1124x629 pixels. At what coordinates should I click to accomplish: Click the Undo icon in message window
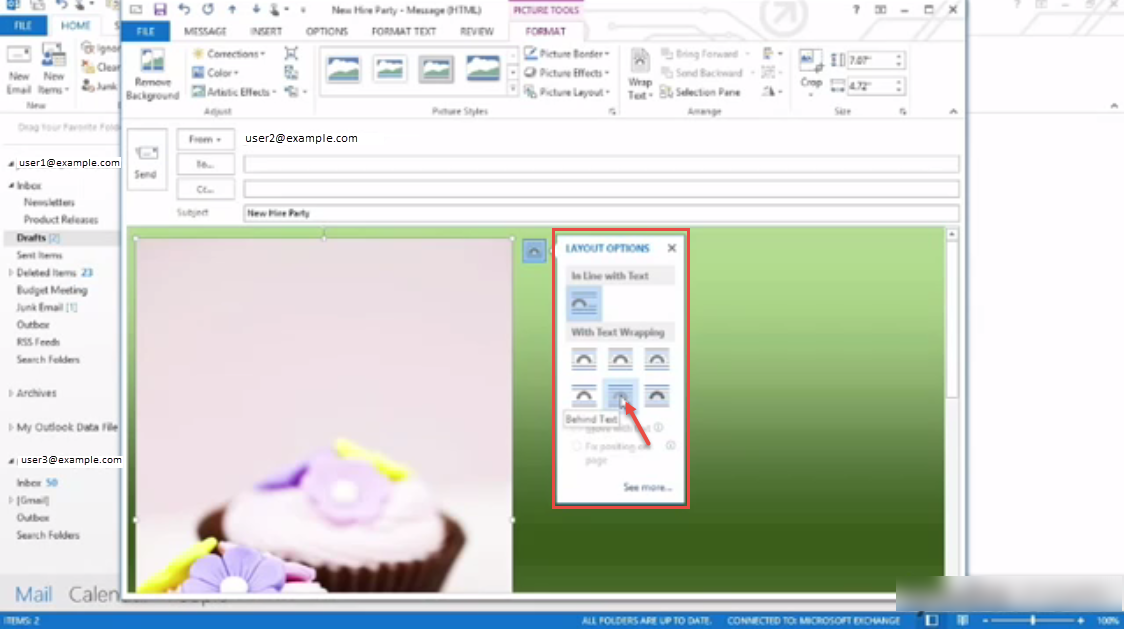(x=184, y=9)
